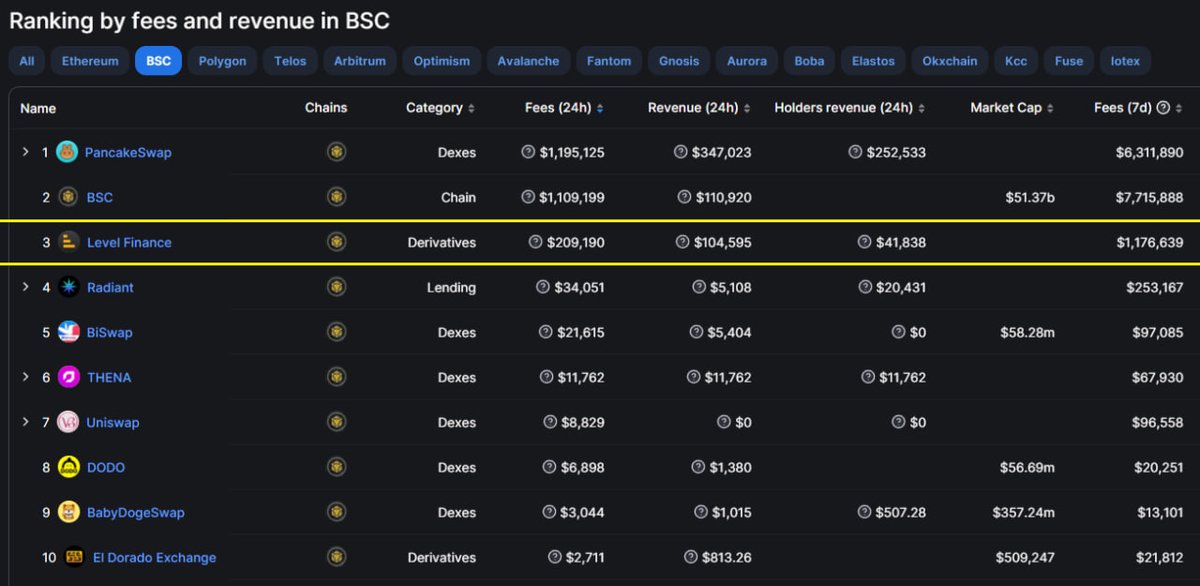Viewport: 1200px width, 586px height.
Task: Click BabyDogeSwap market cap $357.24m
Action: 1025,513
